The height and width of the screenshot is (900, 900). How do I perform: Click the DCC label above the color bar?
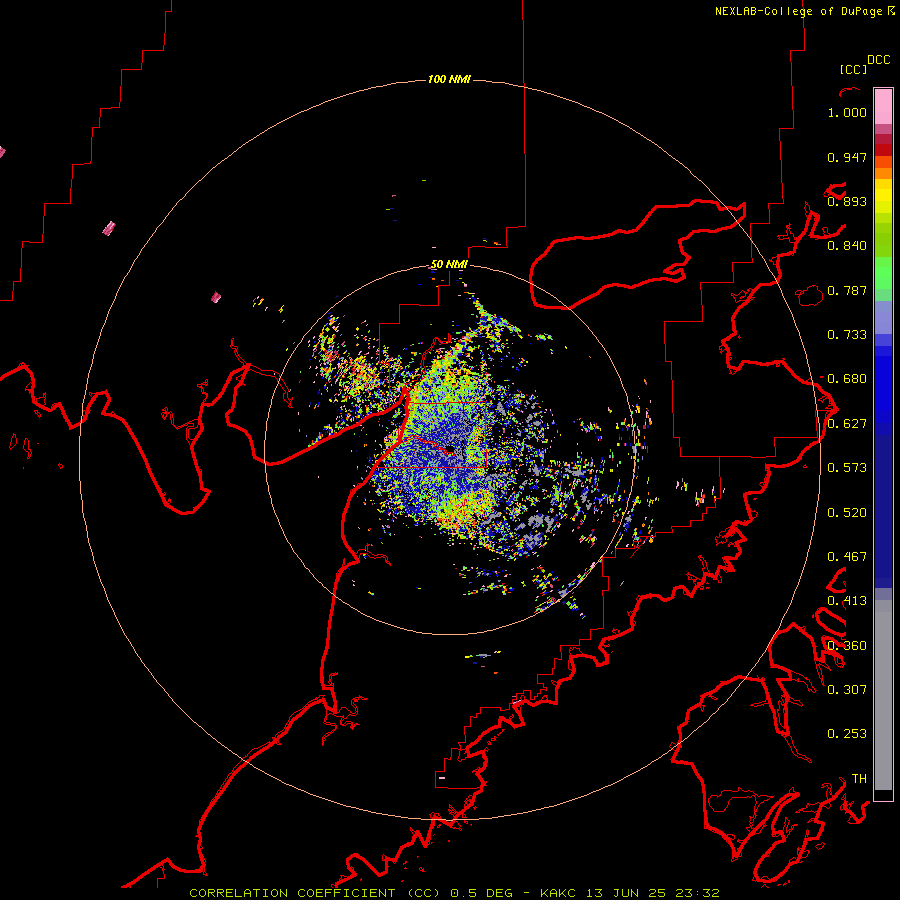(879, 60)
